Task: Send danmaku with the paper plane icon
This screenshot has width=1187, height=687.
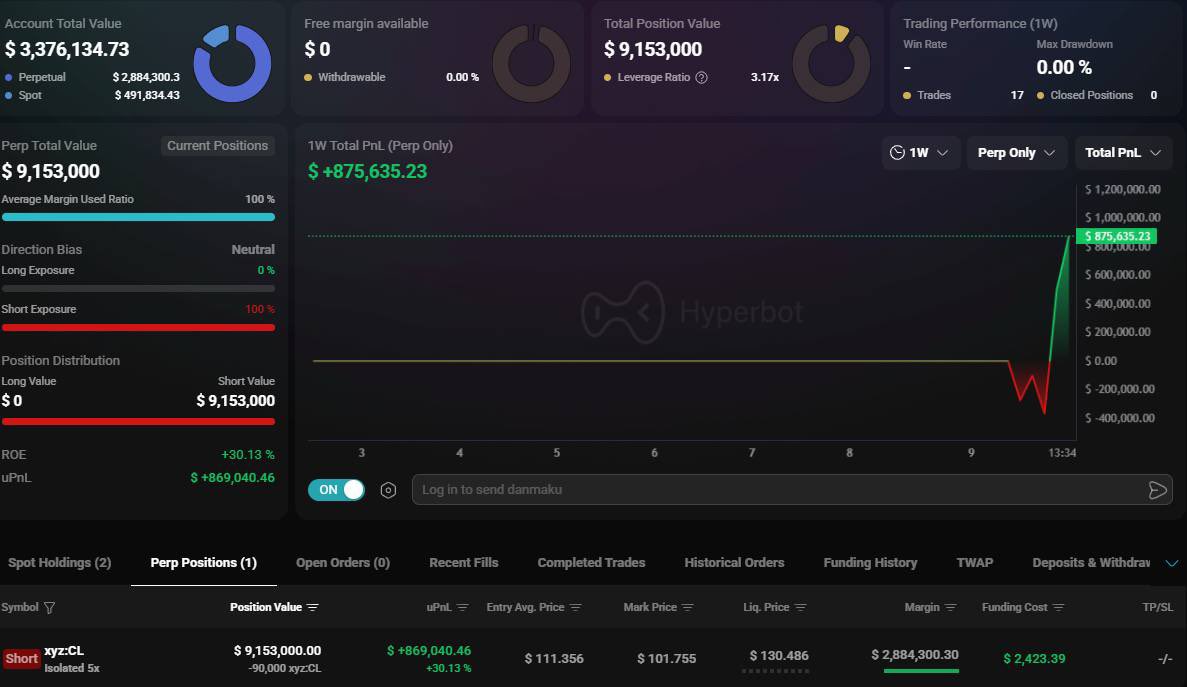Action: tap(1157, 490)
